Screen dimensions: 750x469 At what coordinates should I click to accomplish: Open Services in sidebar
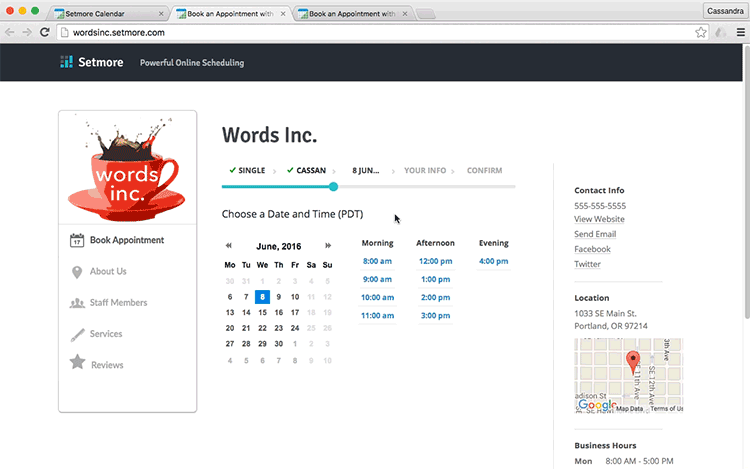(106, 334)
